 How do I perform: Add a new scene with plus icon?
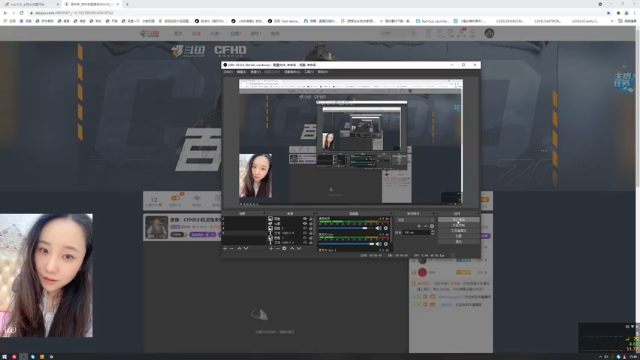225,248
